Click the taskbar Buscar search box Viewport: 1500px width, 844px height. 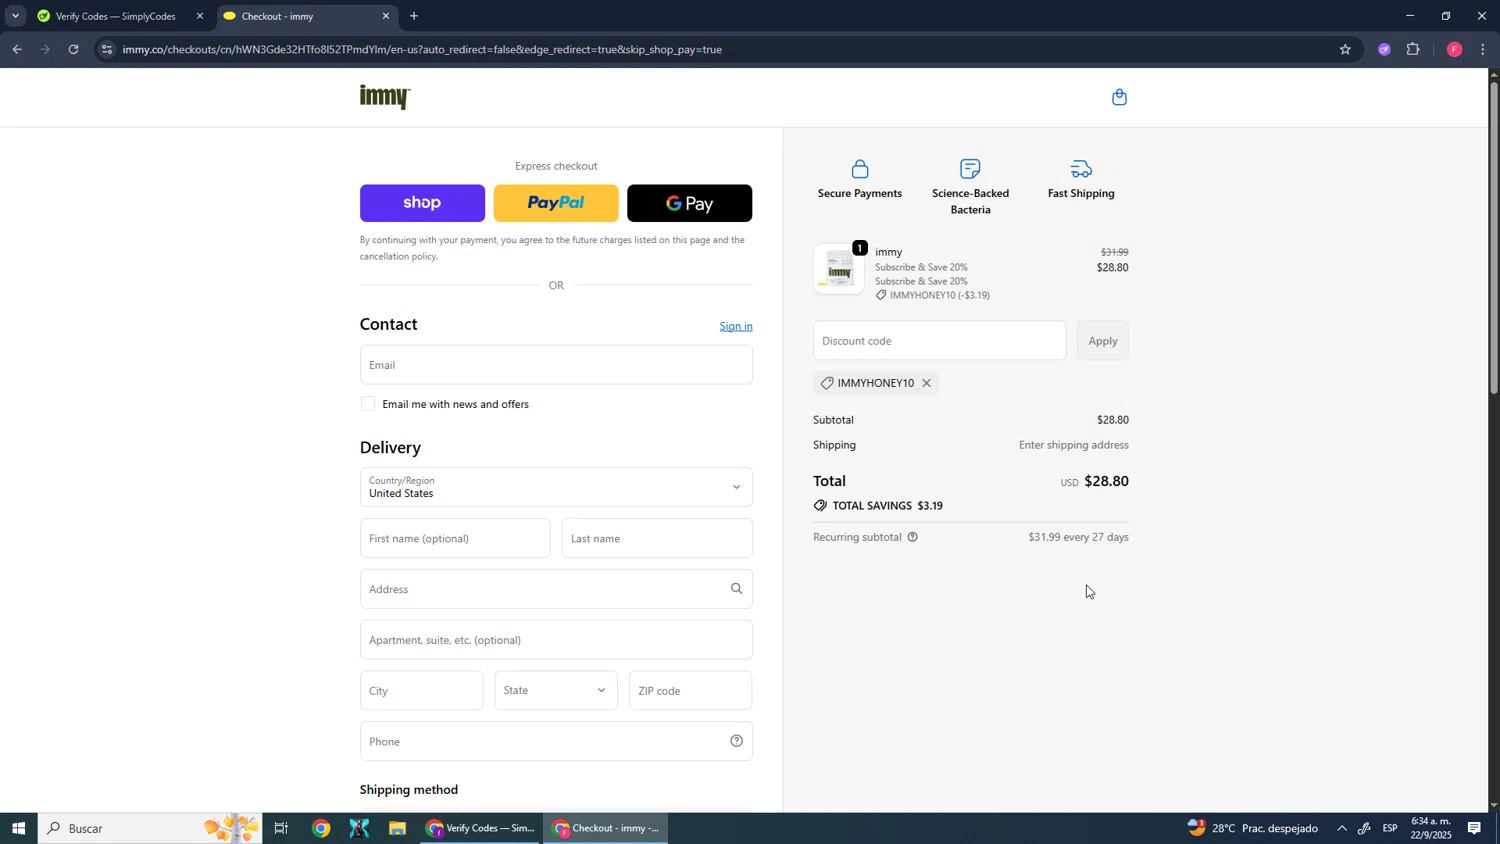(x=150, y=828)
